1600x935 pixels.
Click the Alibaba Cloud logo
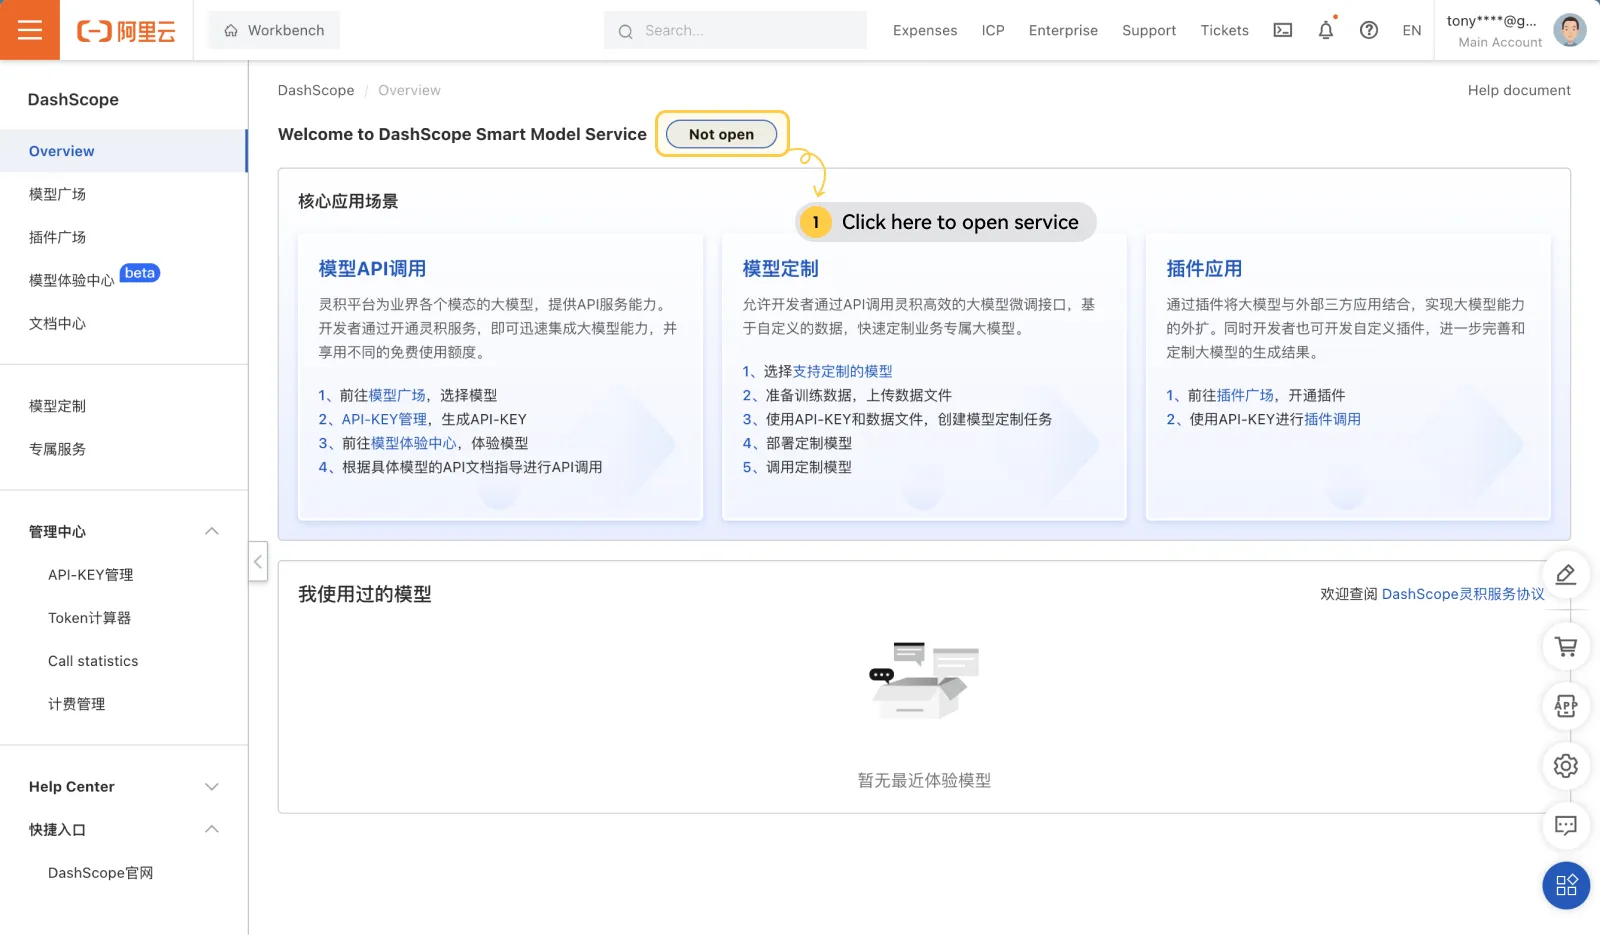126,31
